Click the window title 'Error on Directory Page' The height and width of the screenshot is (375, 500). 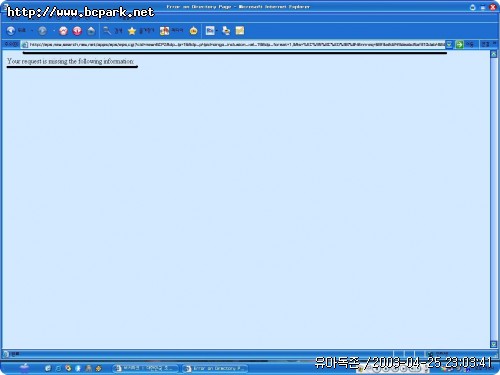(199, 6)
